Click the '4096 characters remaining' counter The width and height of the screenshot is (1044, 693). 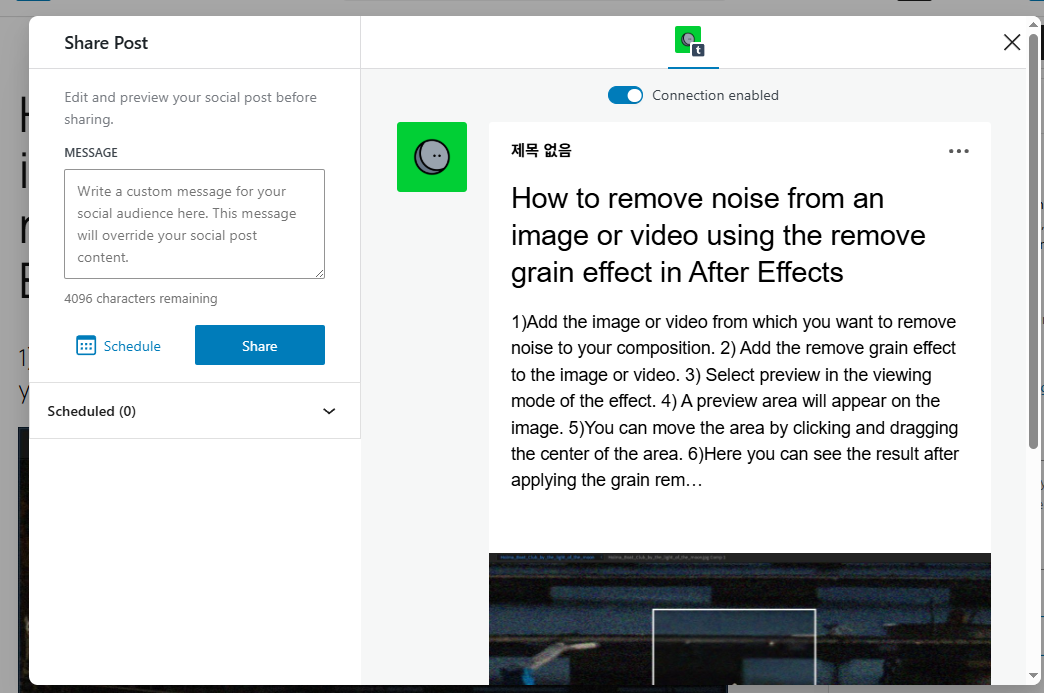click(140, 298)
